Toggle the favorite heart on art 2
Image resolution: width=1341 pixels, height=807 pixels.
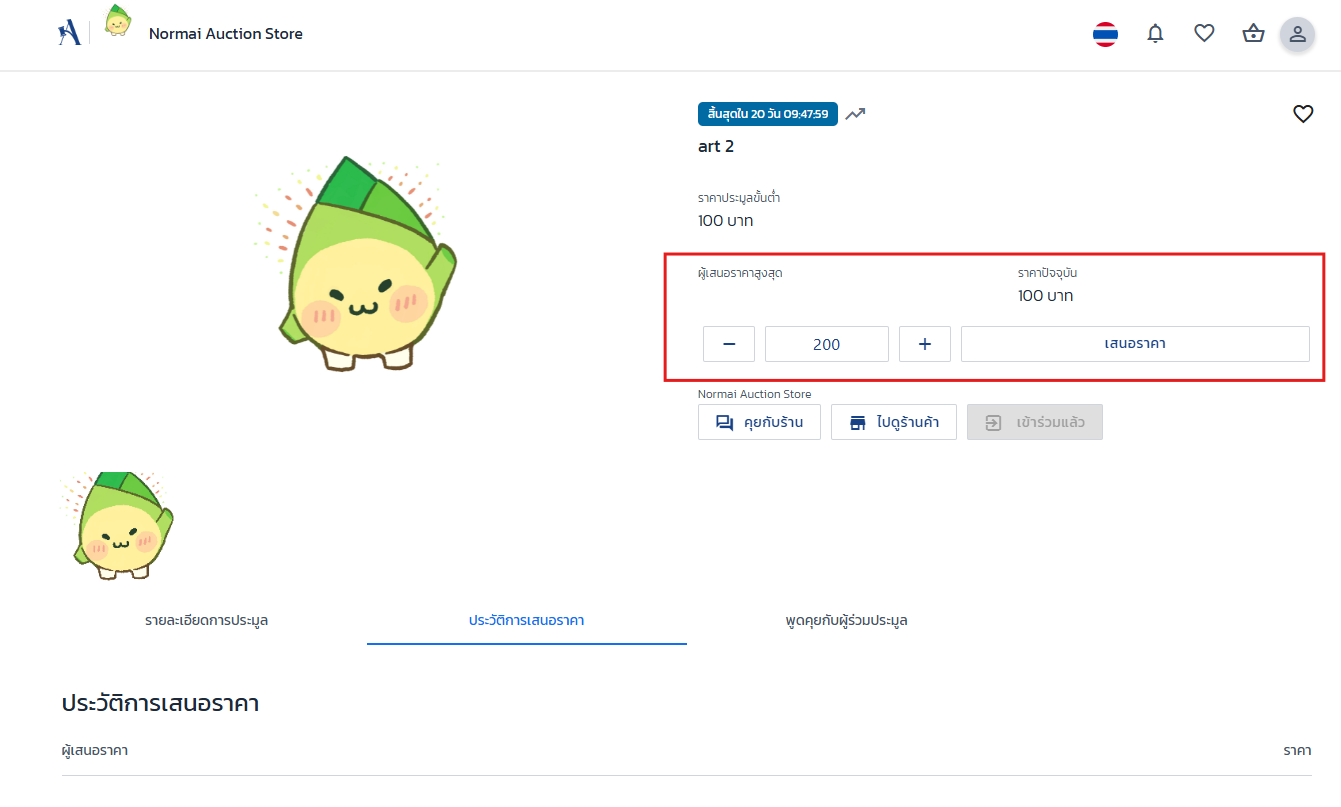coord(1303,113)
